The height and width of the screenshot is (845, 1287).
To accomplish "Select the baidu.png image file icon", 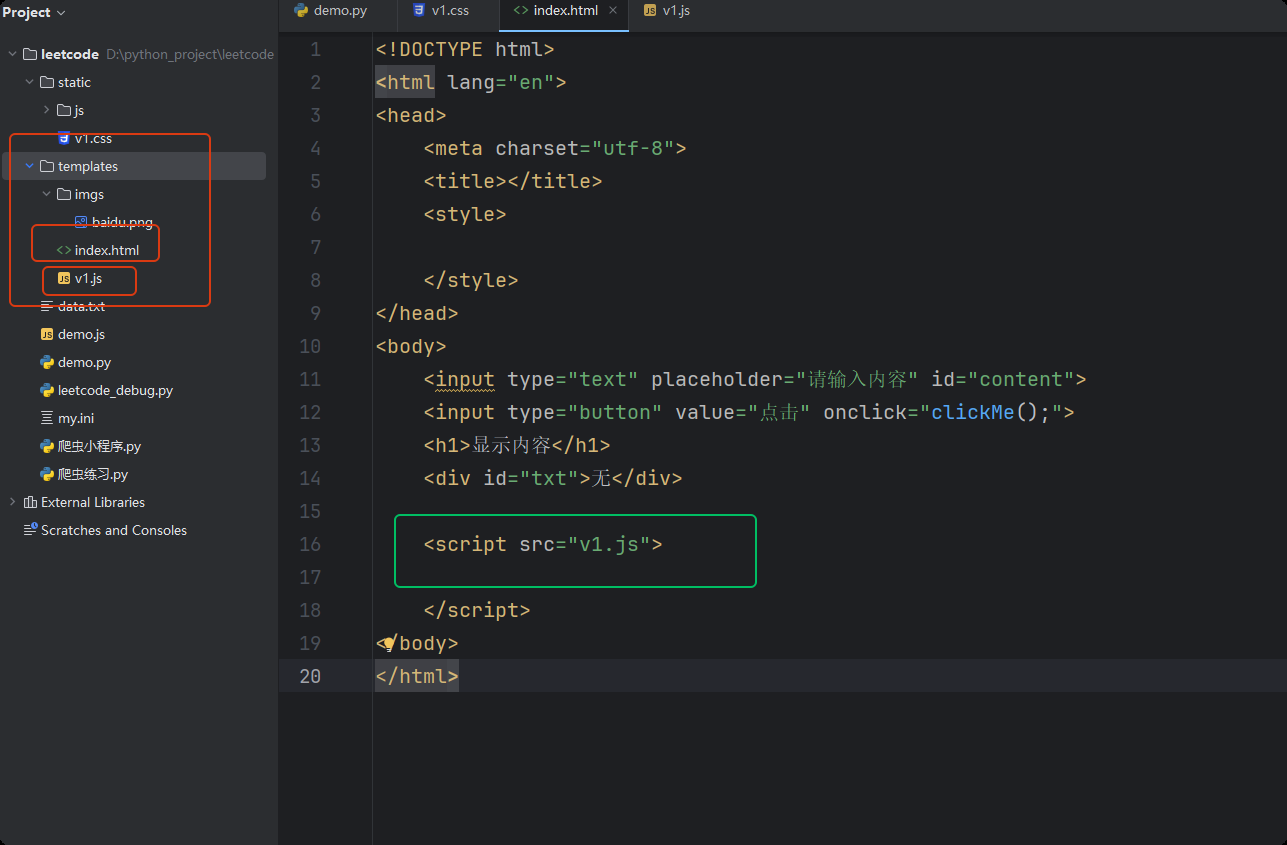I will pyautogui.click(x=81, y=222).
